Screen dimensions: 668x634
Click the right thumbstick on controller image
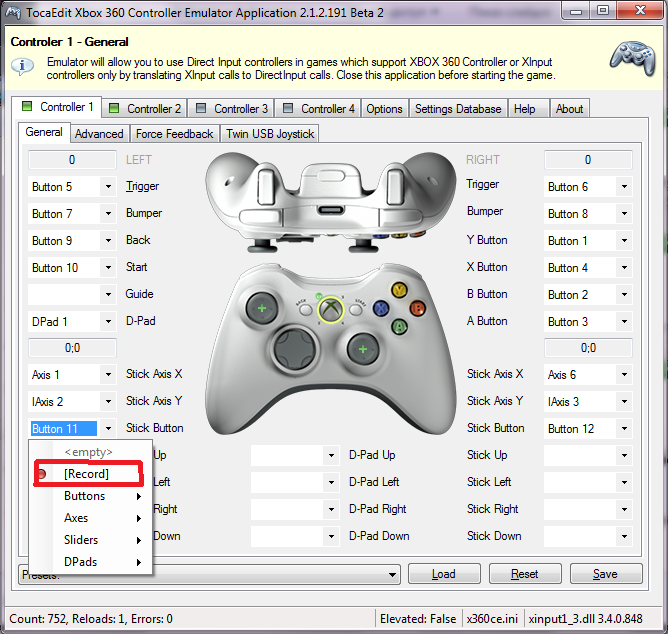pos(364,349)
